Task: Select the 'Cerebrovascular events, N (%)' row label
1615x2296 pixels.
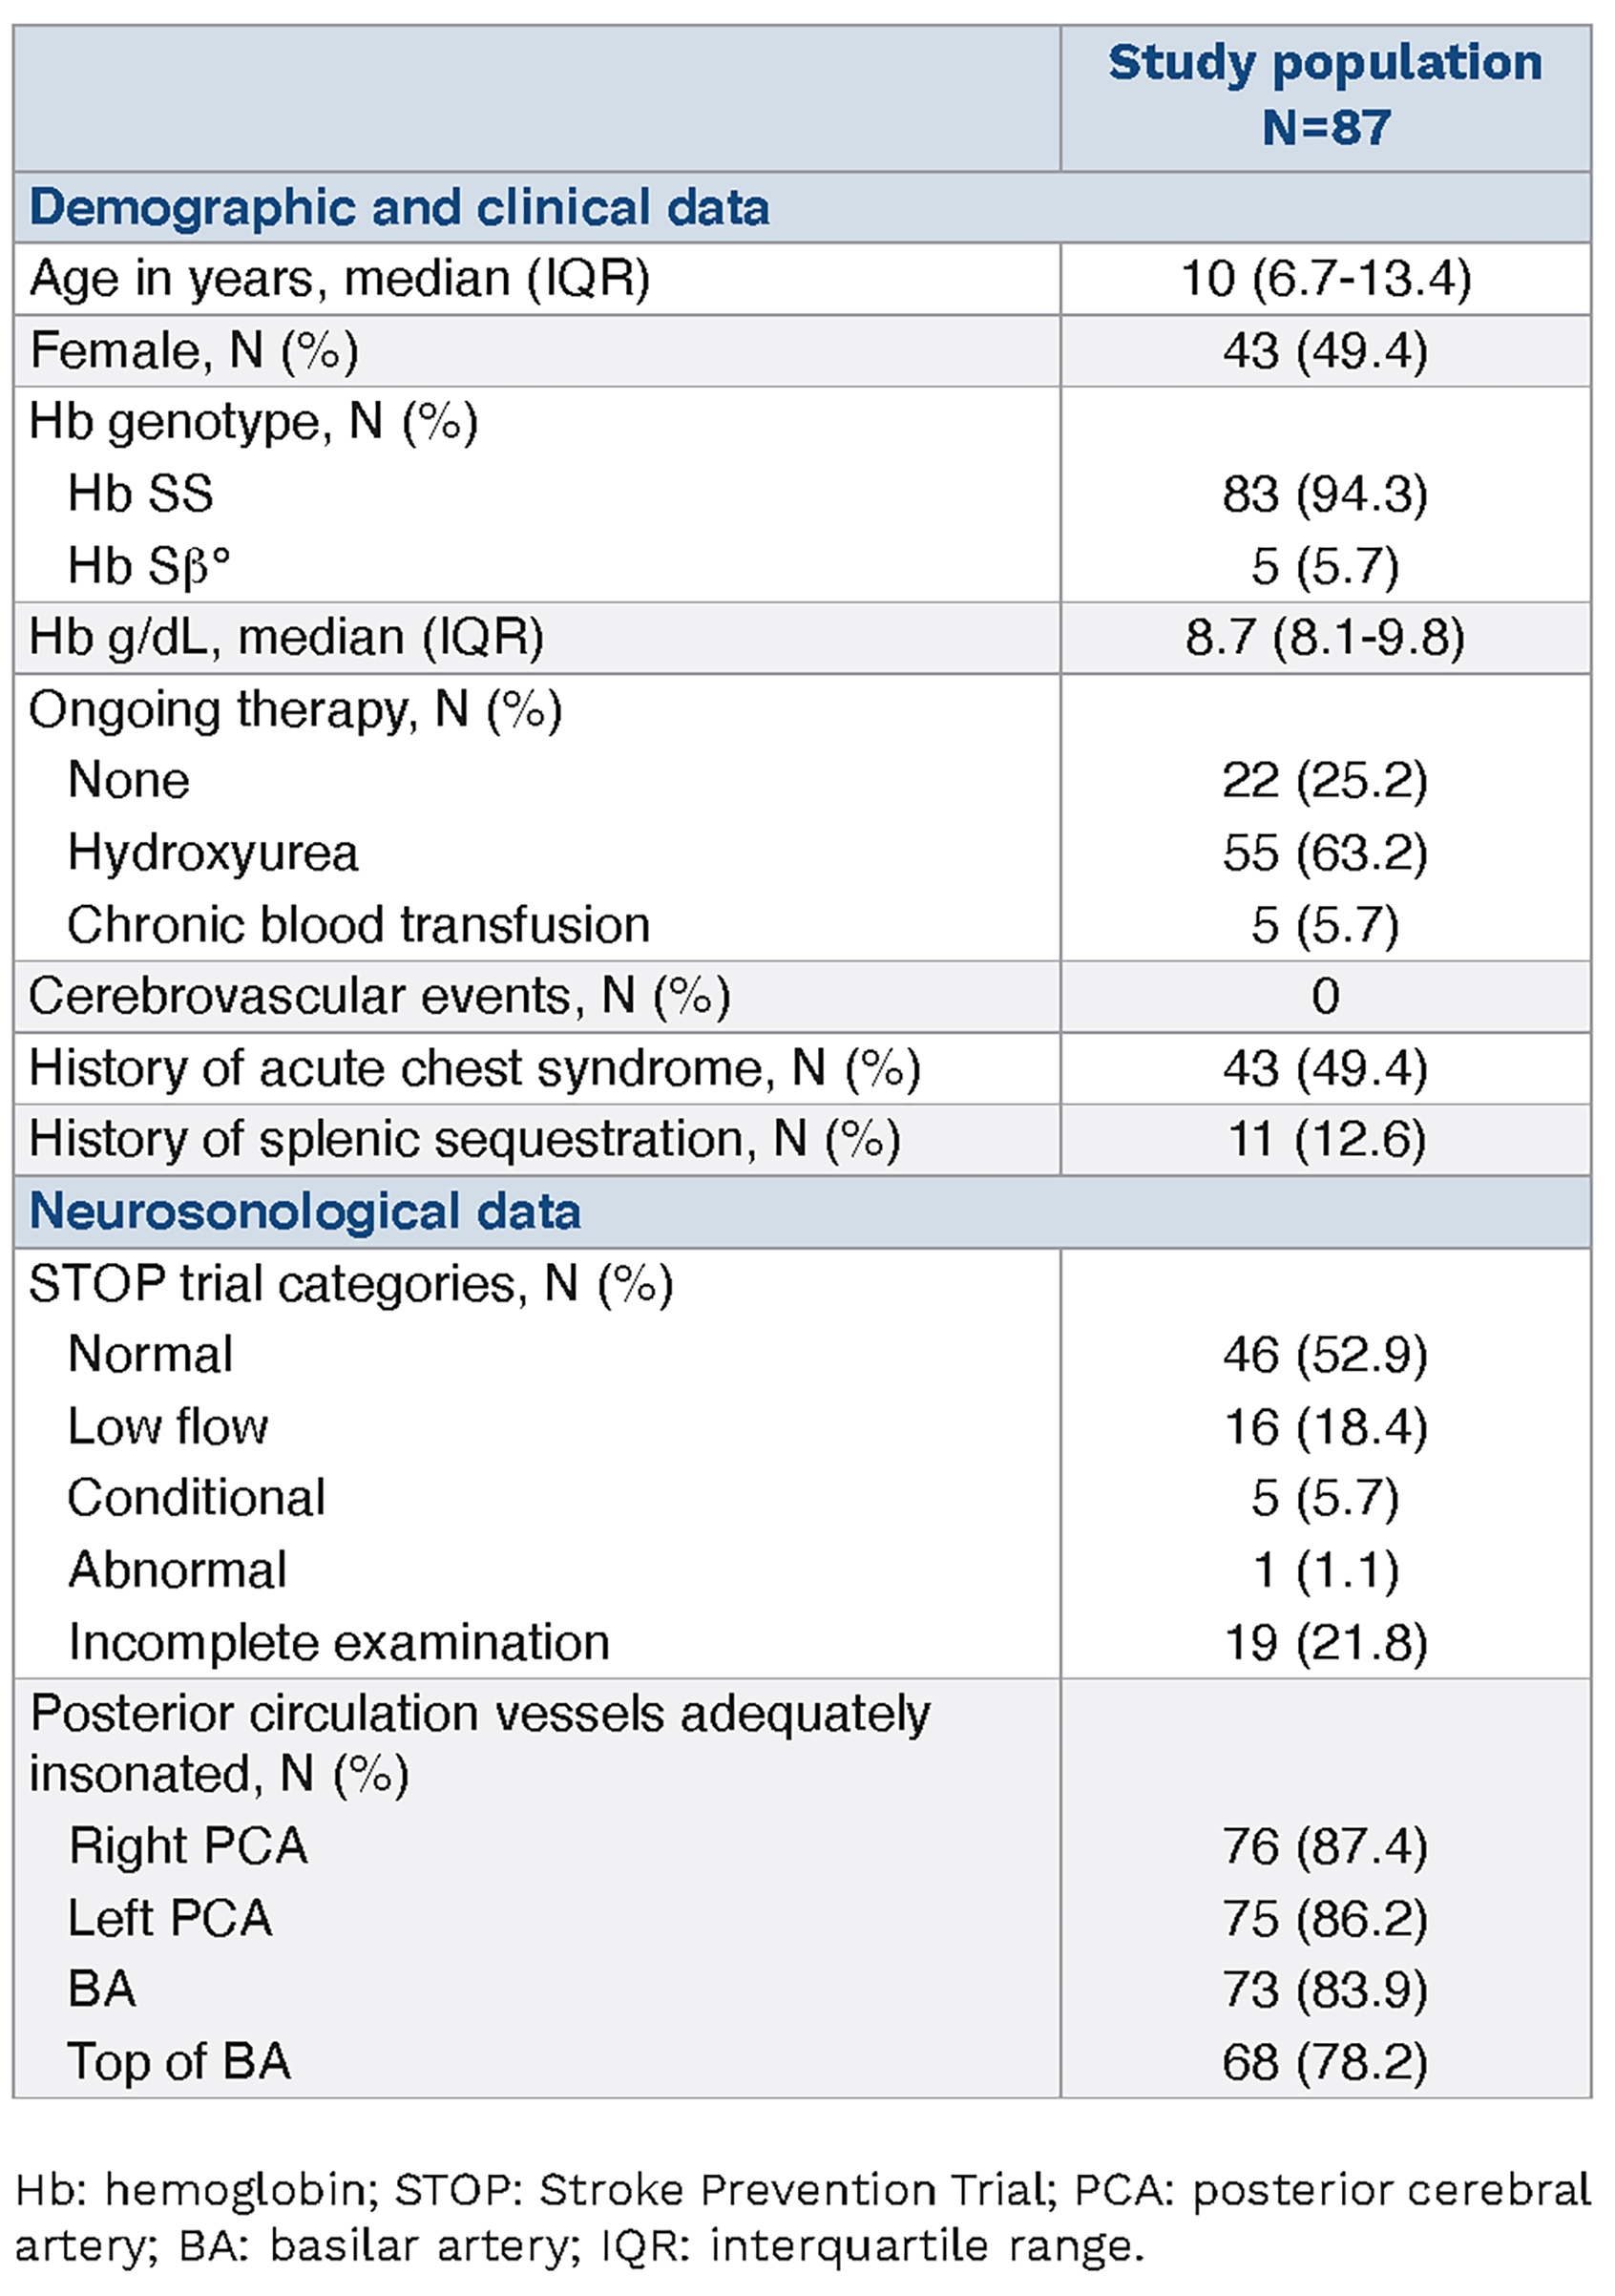Action: 380,996
